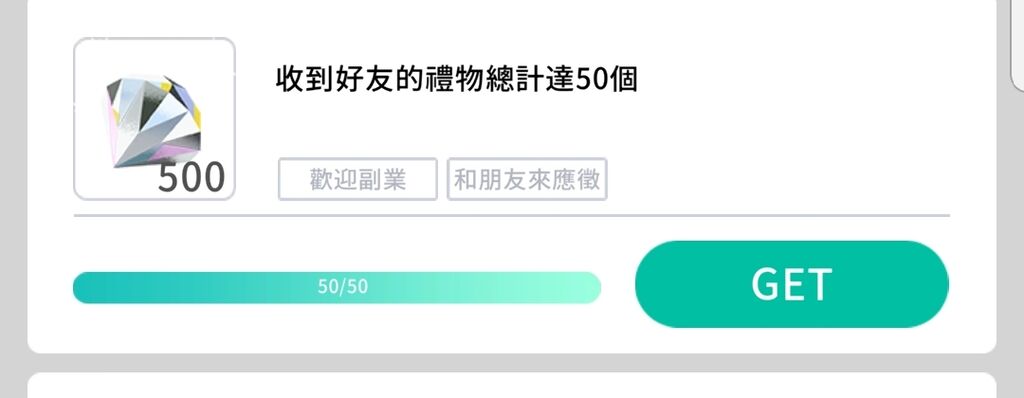The height and width of the screenshot is (398, 1024).
Task: Select the 和朋友來應徵 tag
Action: pyautogui.click(x=527, y=179)
